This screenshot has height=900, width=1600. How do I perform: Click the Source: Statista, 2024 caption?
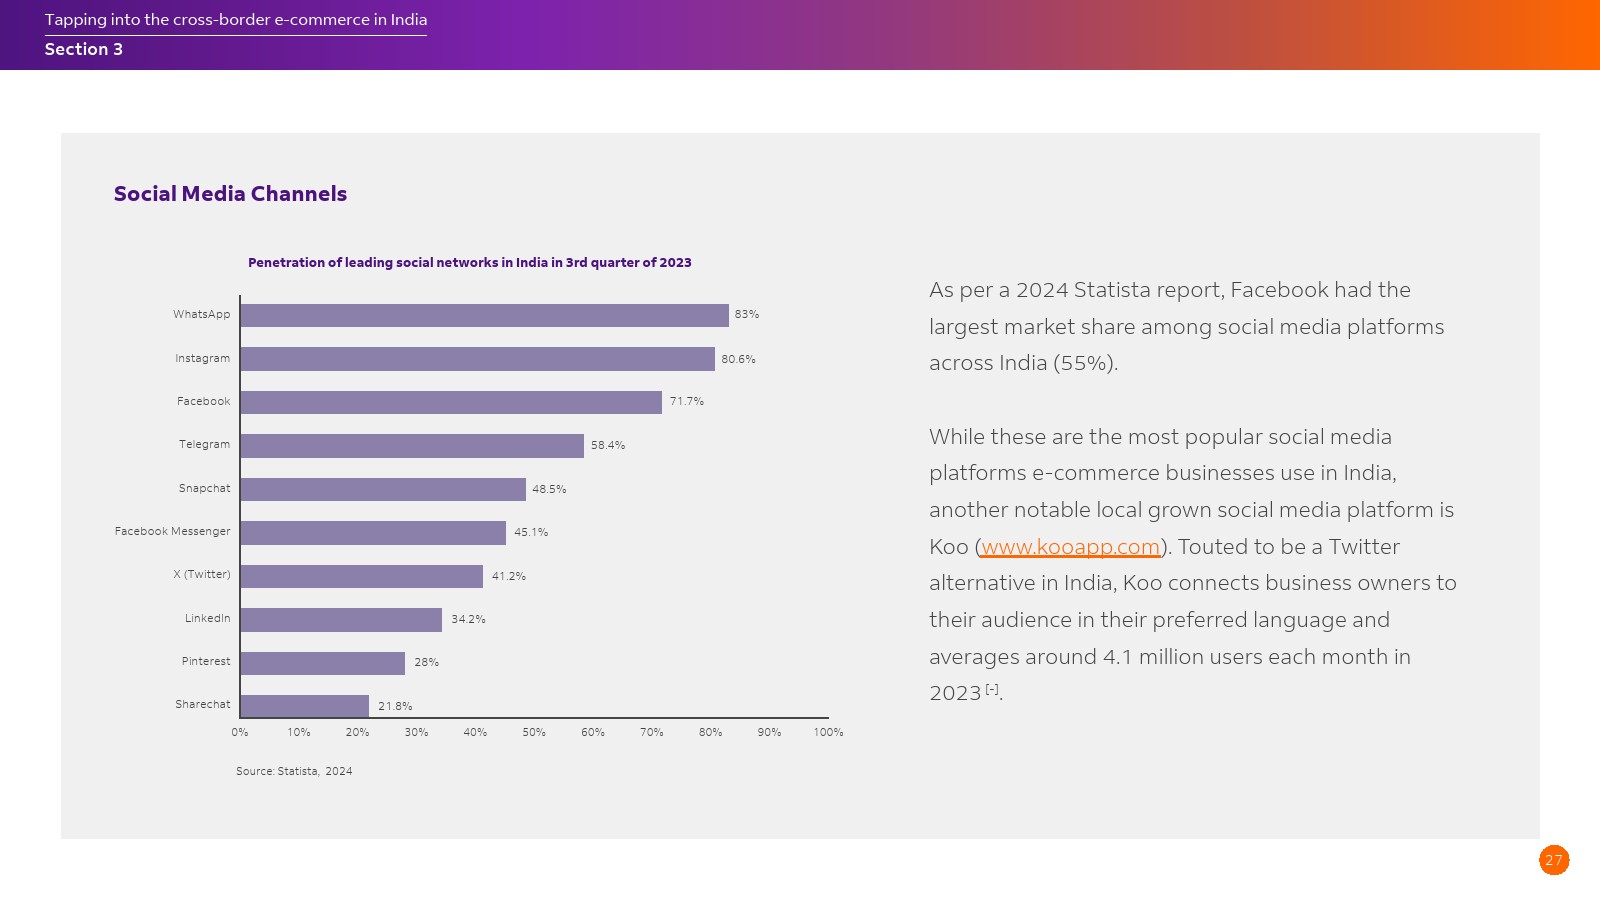pyautogui.click(x=294, y=771)
